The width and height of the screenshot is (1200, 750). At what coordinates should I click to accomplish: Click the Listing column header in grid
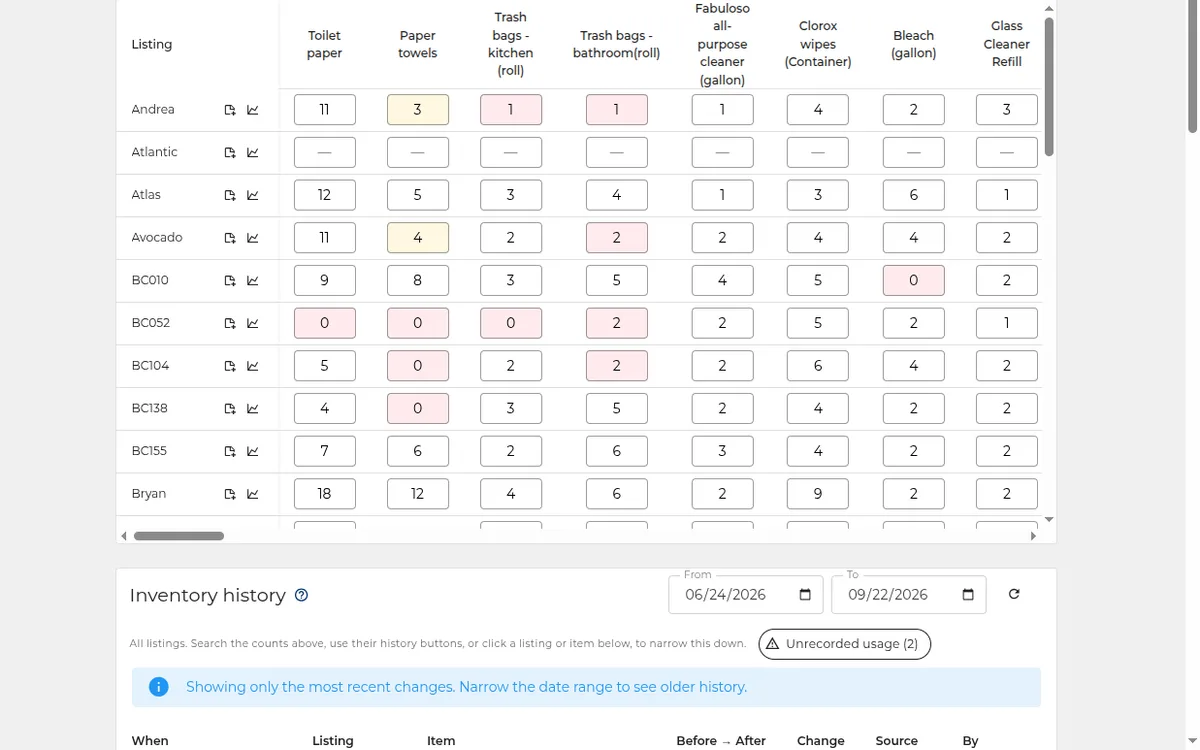pyautogui.click(x=152, y=44)
